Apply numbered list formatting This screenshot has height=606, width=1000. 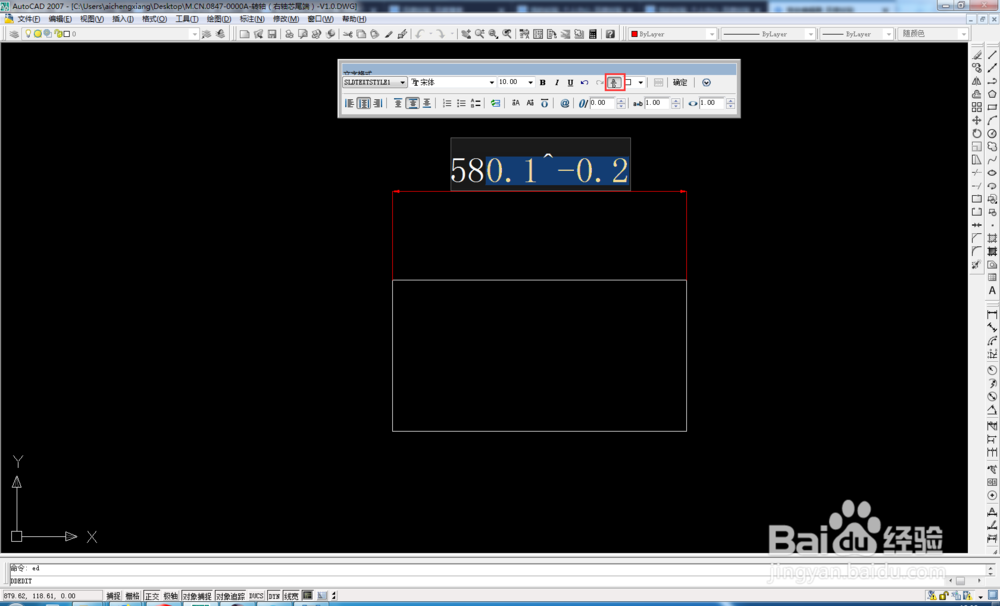[447, 103]
